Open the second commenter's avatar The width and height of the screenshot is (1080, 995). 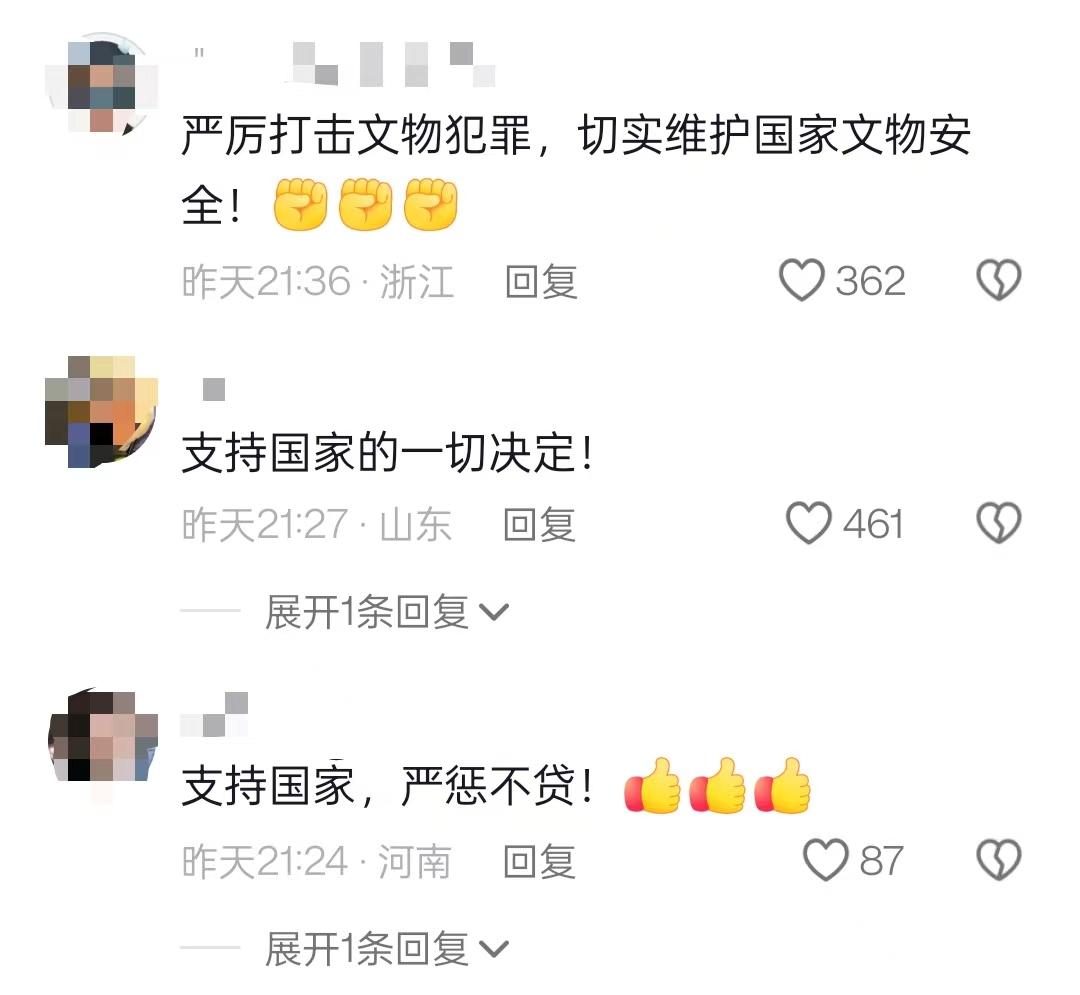(x=102, y=412)
